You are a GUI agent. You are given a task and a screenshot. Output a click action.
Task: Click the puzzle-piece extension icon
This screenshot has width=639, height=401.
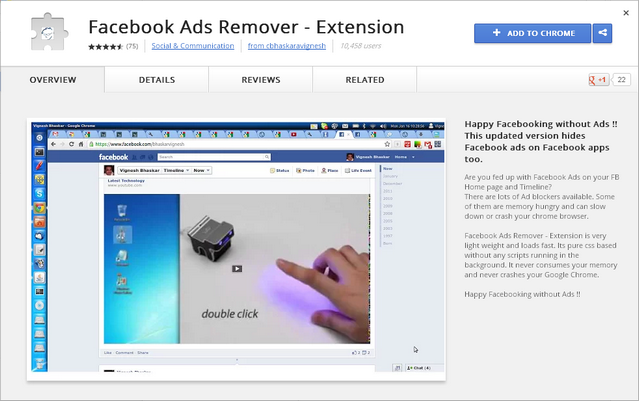coord(48,32)
